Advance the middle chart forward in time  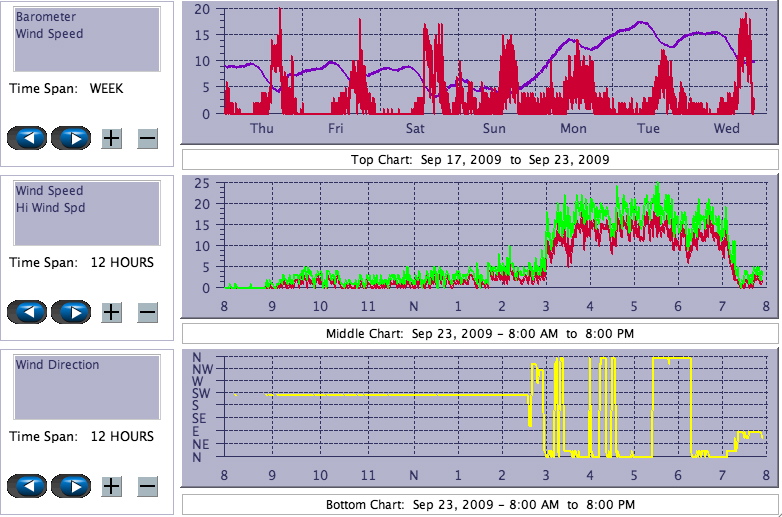71,312
